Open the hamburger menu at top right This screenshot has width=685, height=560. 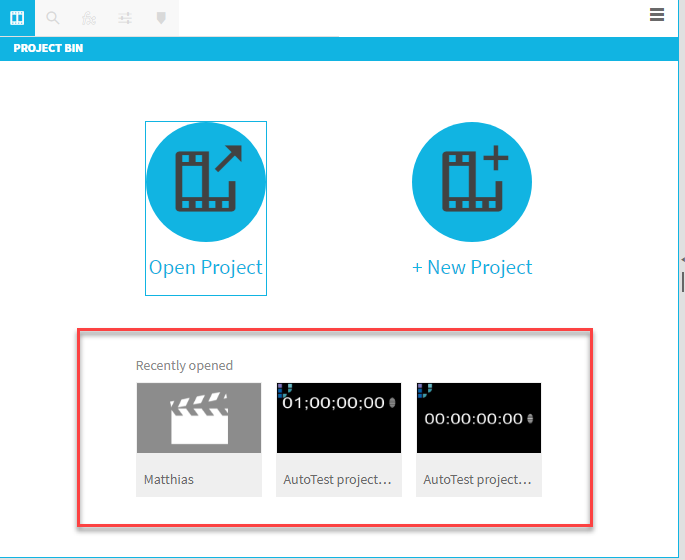[x=657, y=14]
